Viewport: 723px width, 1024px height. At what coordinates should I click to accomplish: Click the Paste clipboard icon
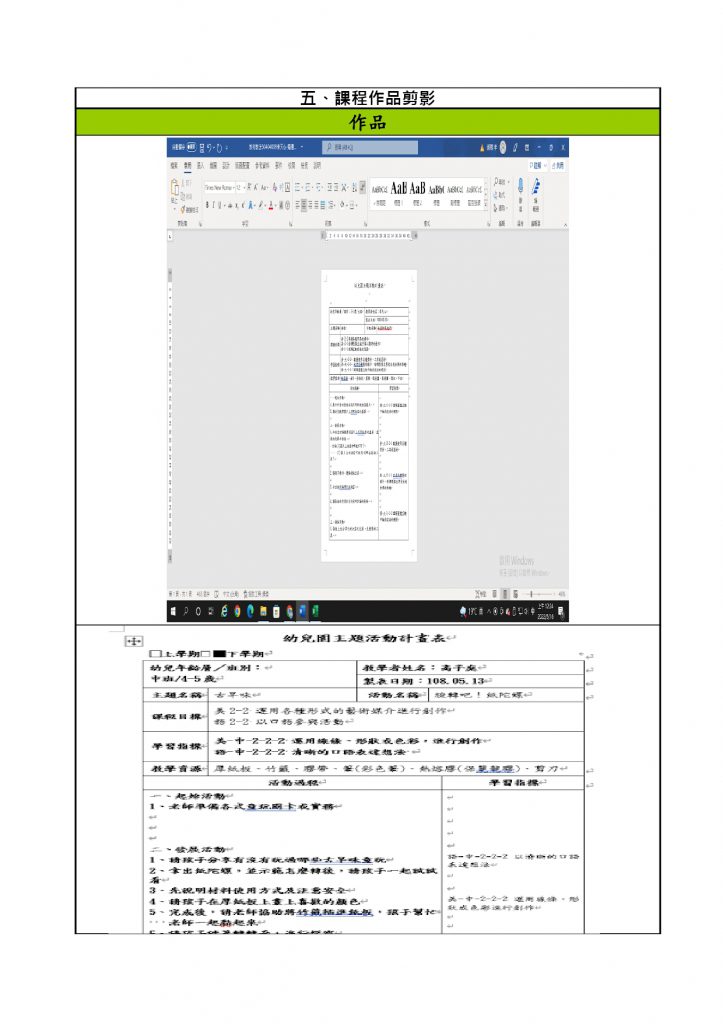click(175, 187)
